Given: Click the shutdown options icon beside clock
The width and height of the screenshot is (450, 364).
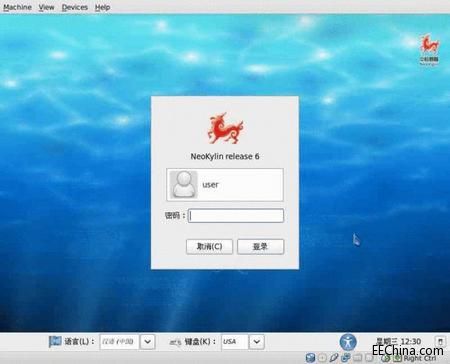Looking at the screenshot, I should 440,341.
